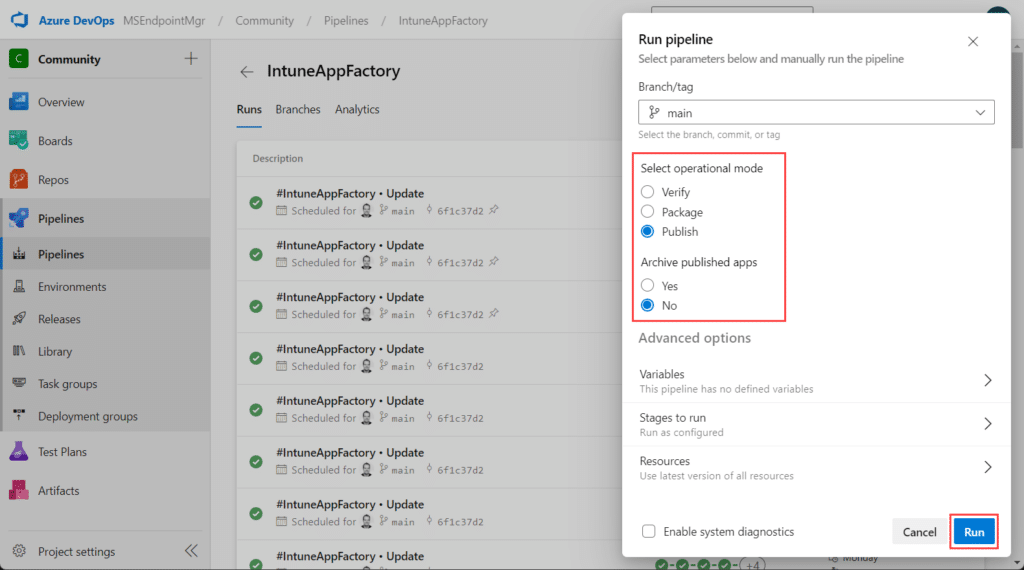Click the pin icon on the third run
The image size is (1024, 570).
(494, 313)
